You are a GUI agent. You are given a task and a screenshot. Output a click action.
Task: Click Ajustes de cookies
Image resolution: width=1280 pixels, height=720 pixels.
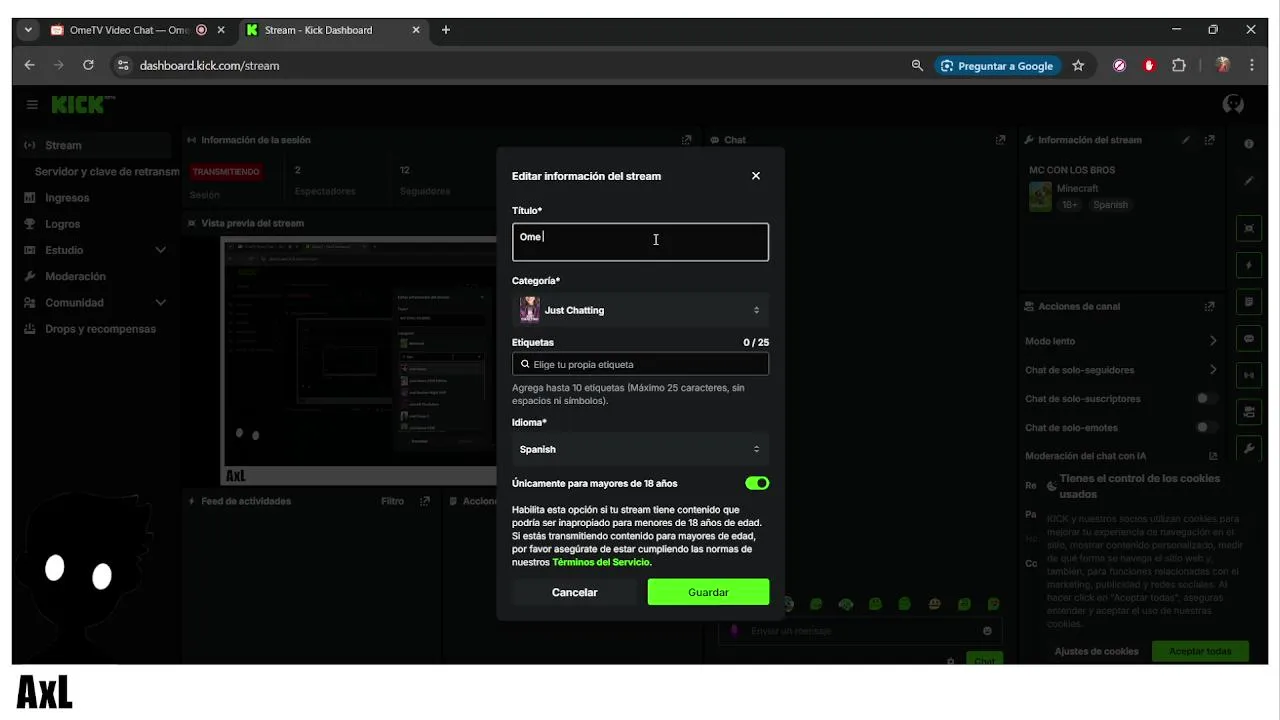(x=1096, y=651)
